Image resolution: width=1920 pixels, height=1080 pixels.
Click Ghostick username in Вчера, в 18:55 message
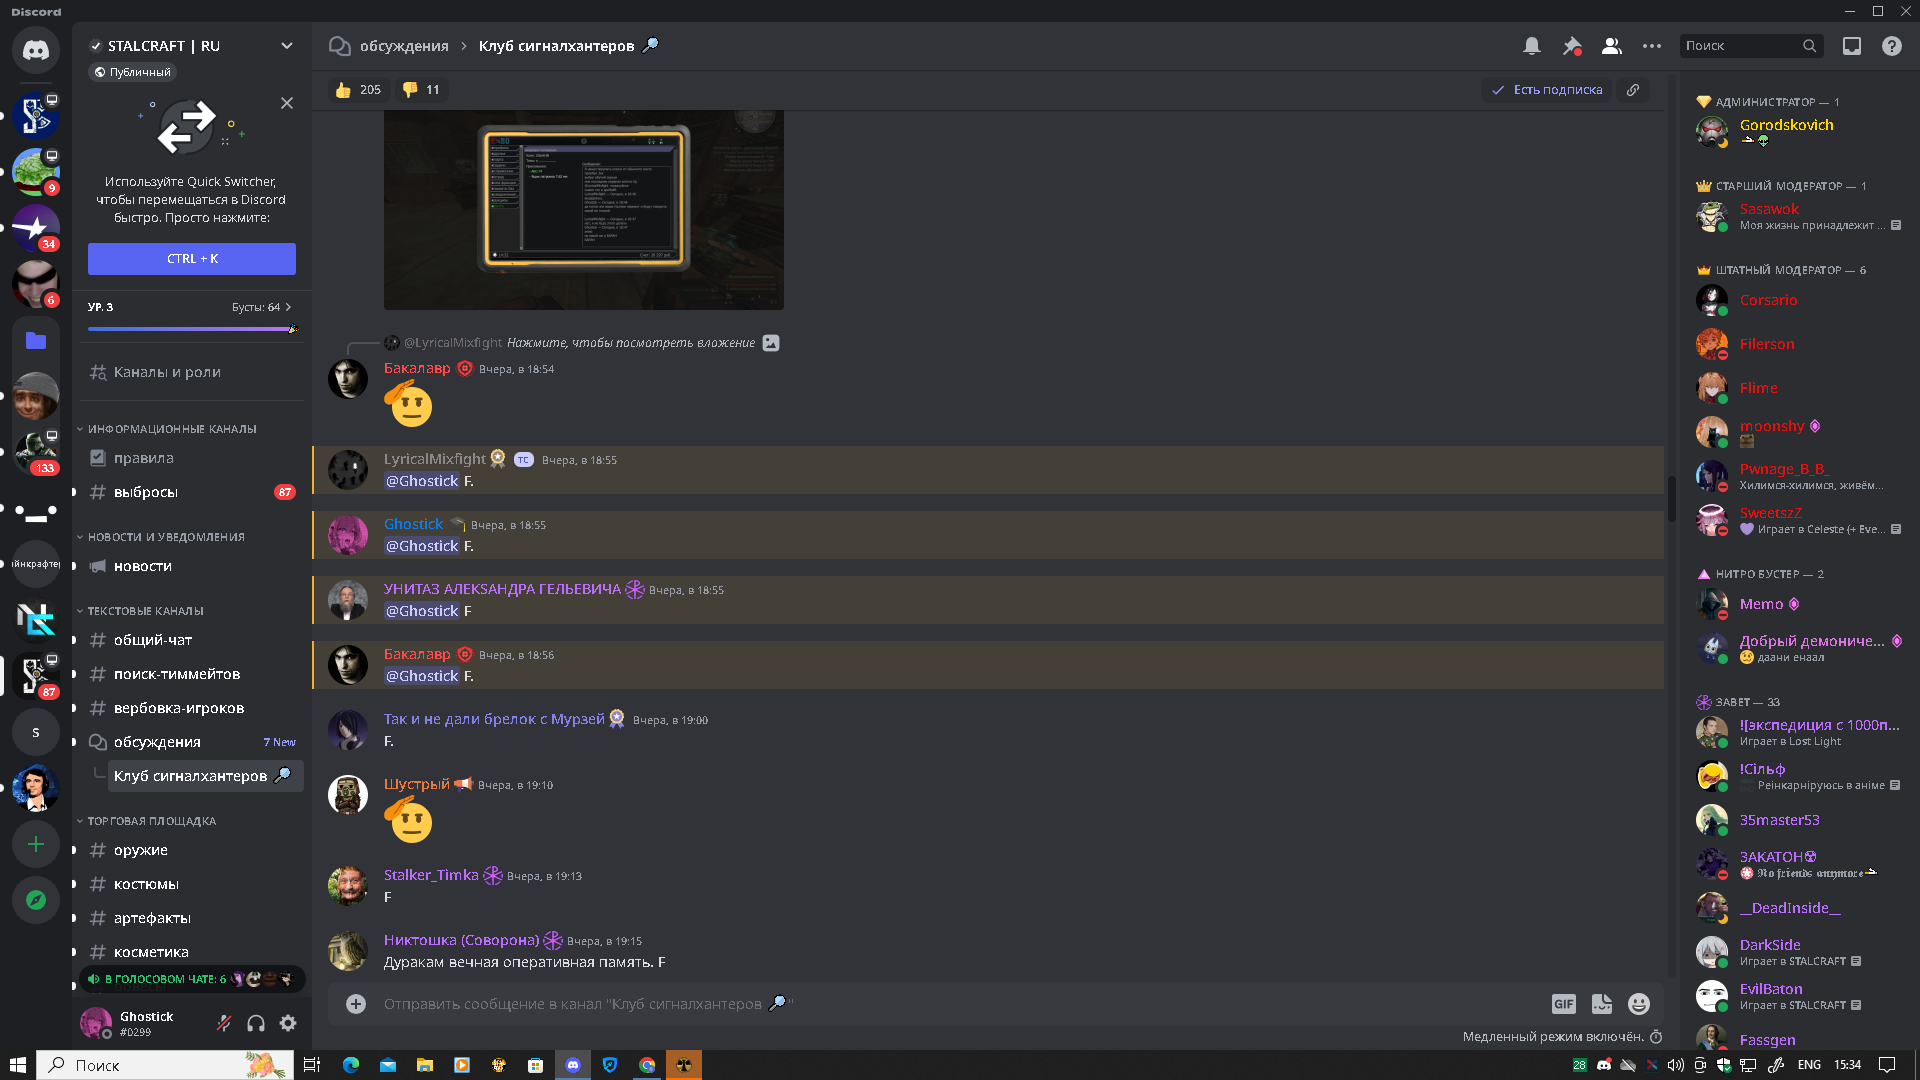point(413,524)
